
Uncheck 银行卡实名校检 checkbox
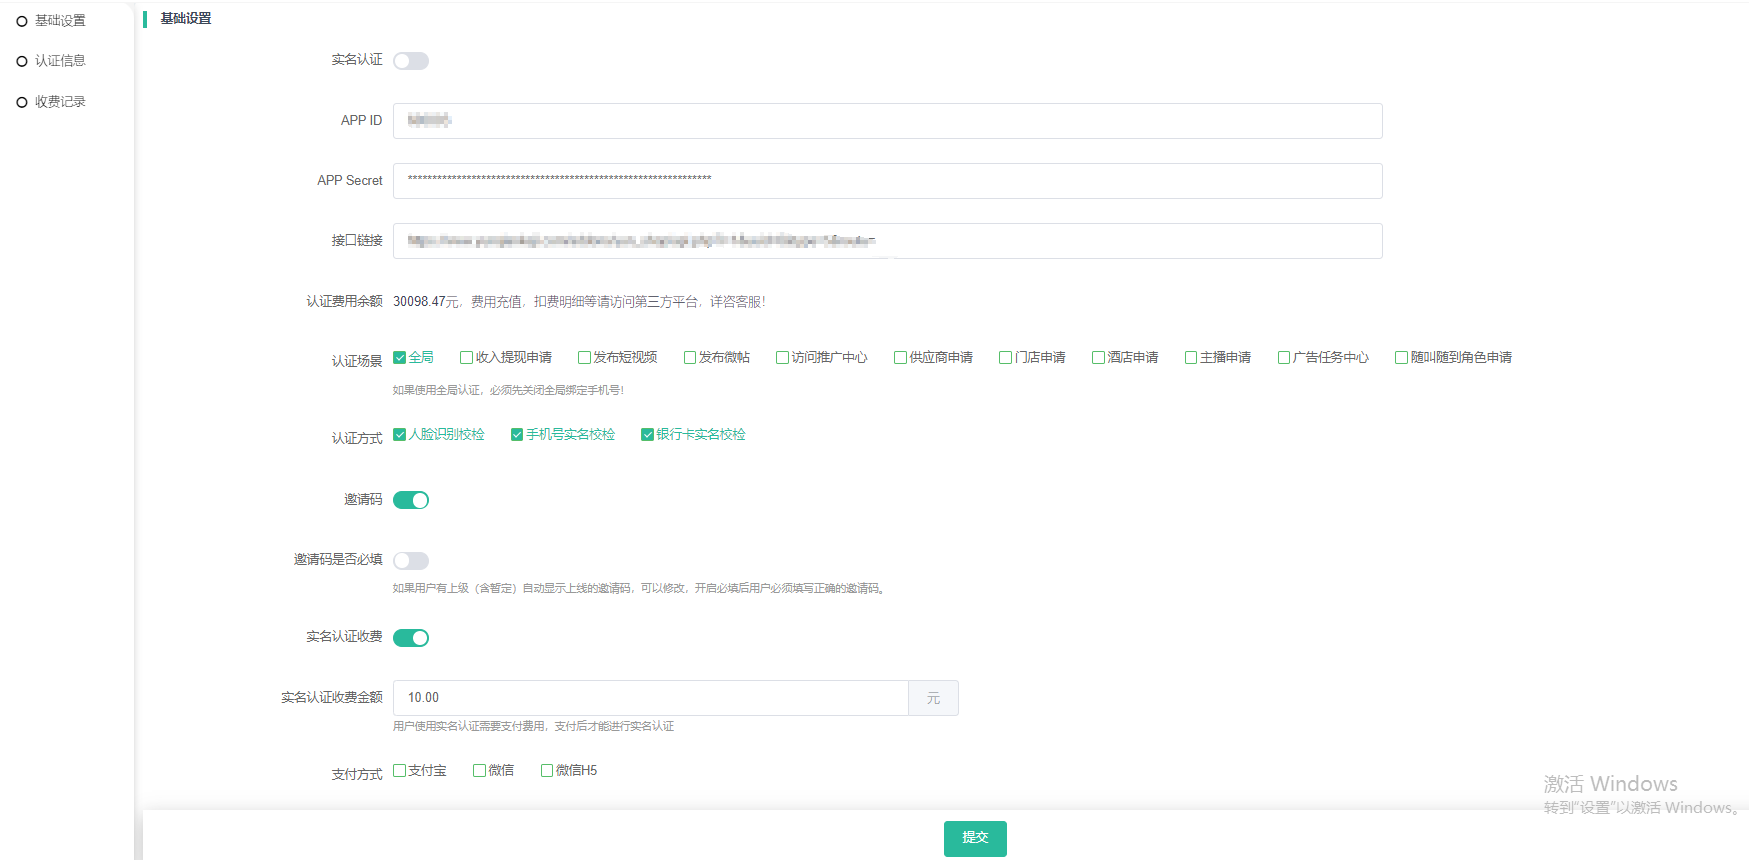pos(647,435)
